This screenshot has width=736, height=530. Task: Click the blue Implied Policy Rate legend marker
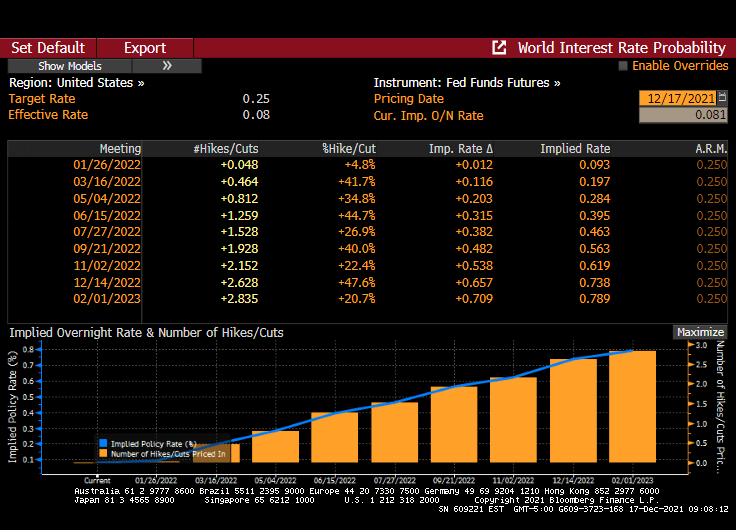coord(102,442)
